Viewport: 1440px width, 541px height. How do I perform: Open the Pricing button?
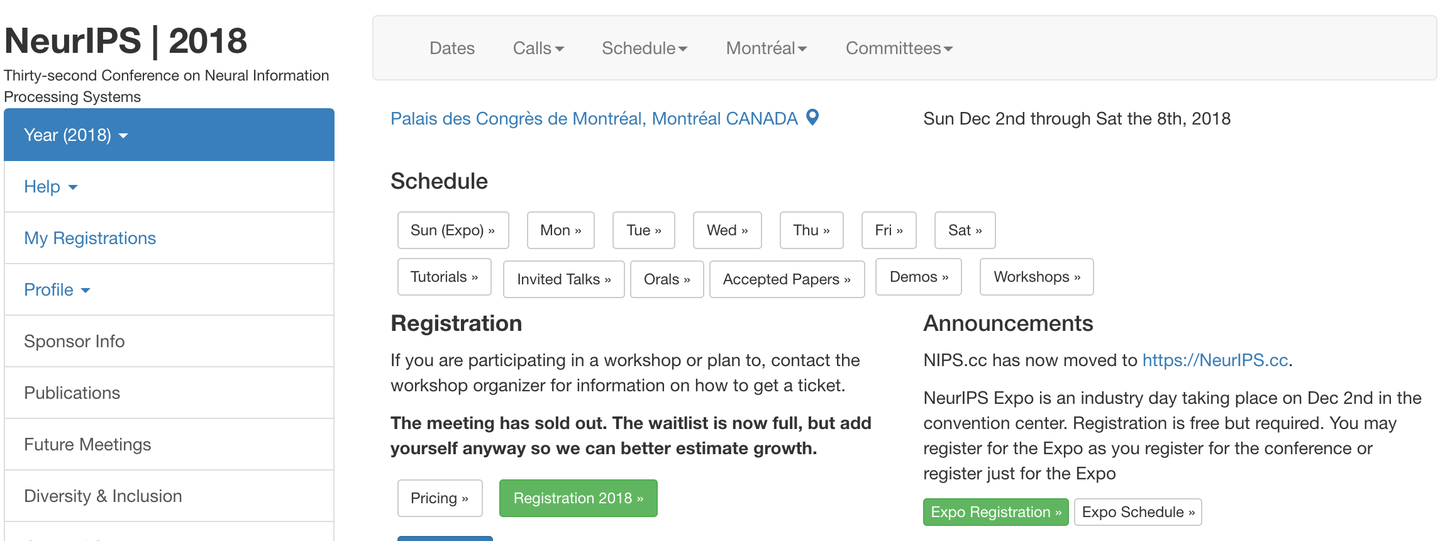[439, 498]
